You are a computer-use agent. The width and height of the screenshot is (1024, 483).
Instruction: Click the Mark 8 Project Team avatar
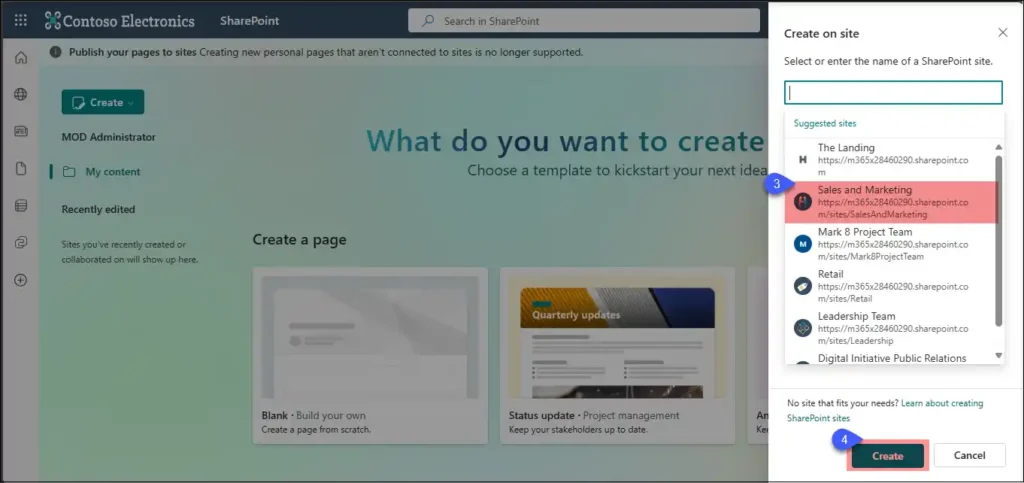(803, 244)
